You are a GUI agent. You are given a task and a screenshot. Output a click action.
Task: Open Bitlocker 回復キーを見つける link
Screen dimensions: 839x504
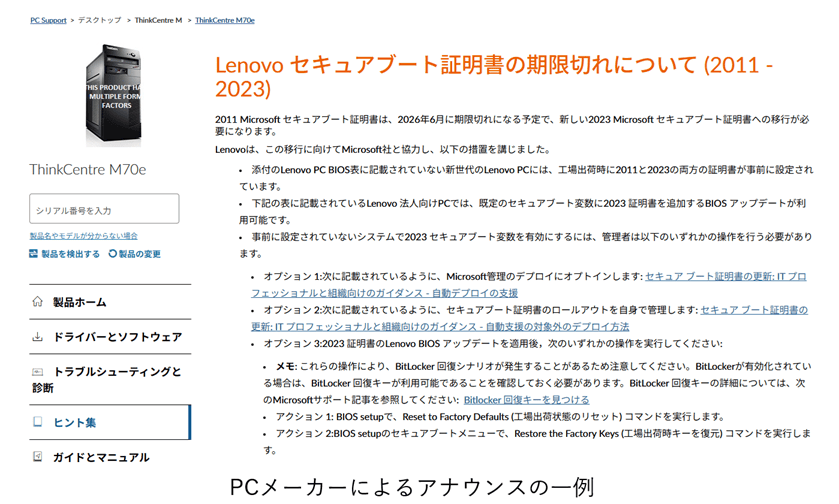[x=527, y=400]
